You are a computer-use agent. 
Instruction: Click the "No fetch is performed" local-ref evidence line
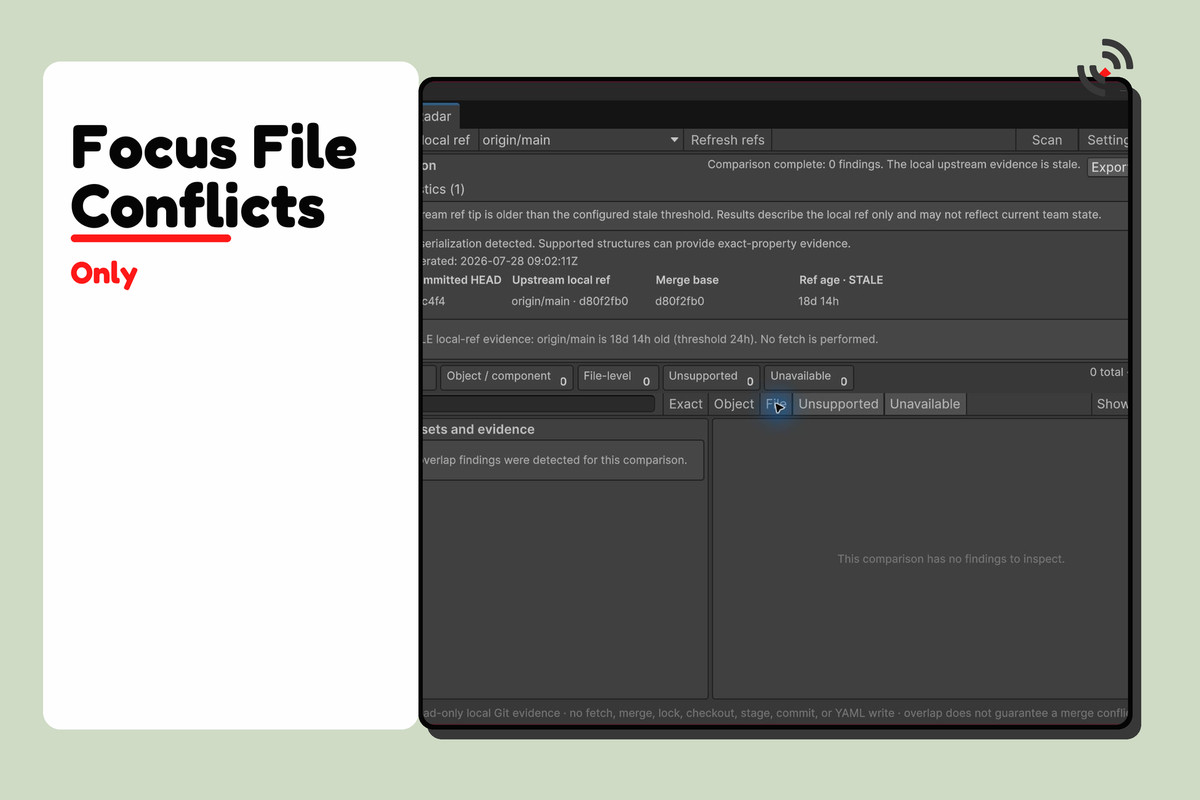point(649,339)
